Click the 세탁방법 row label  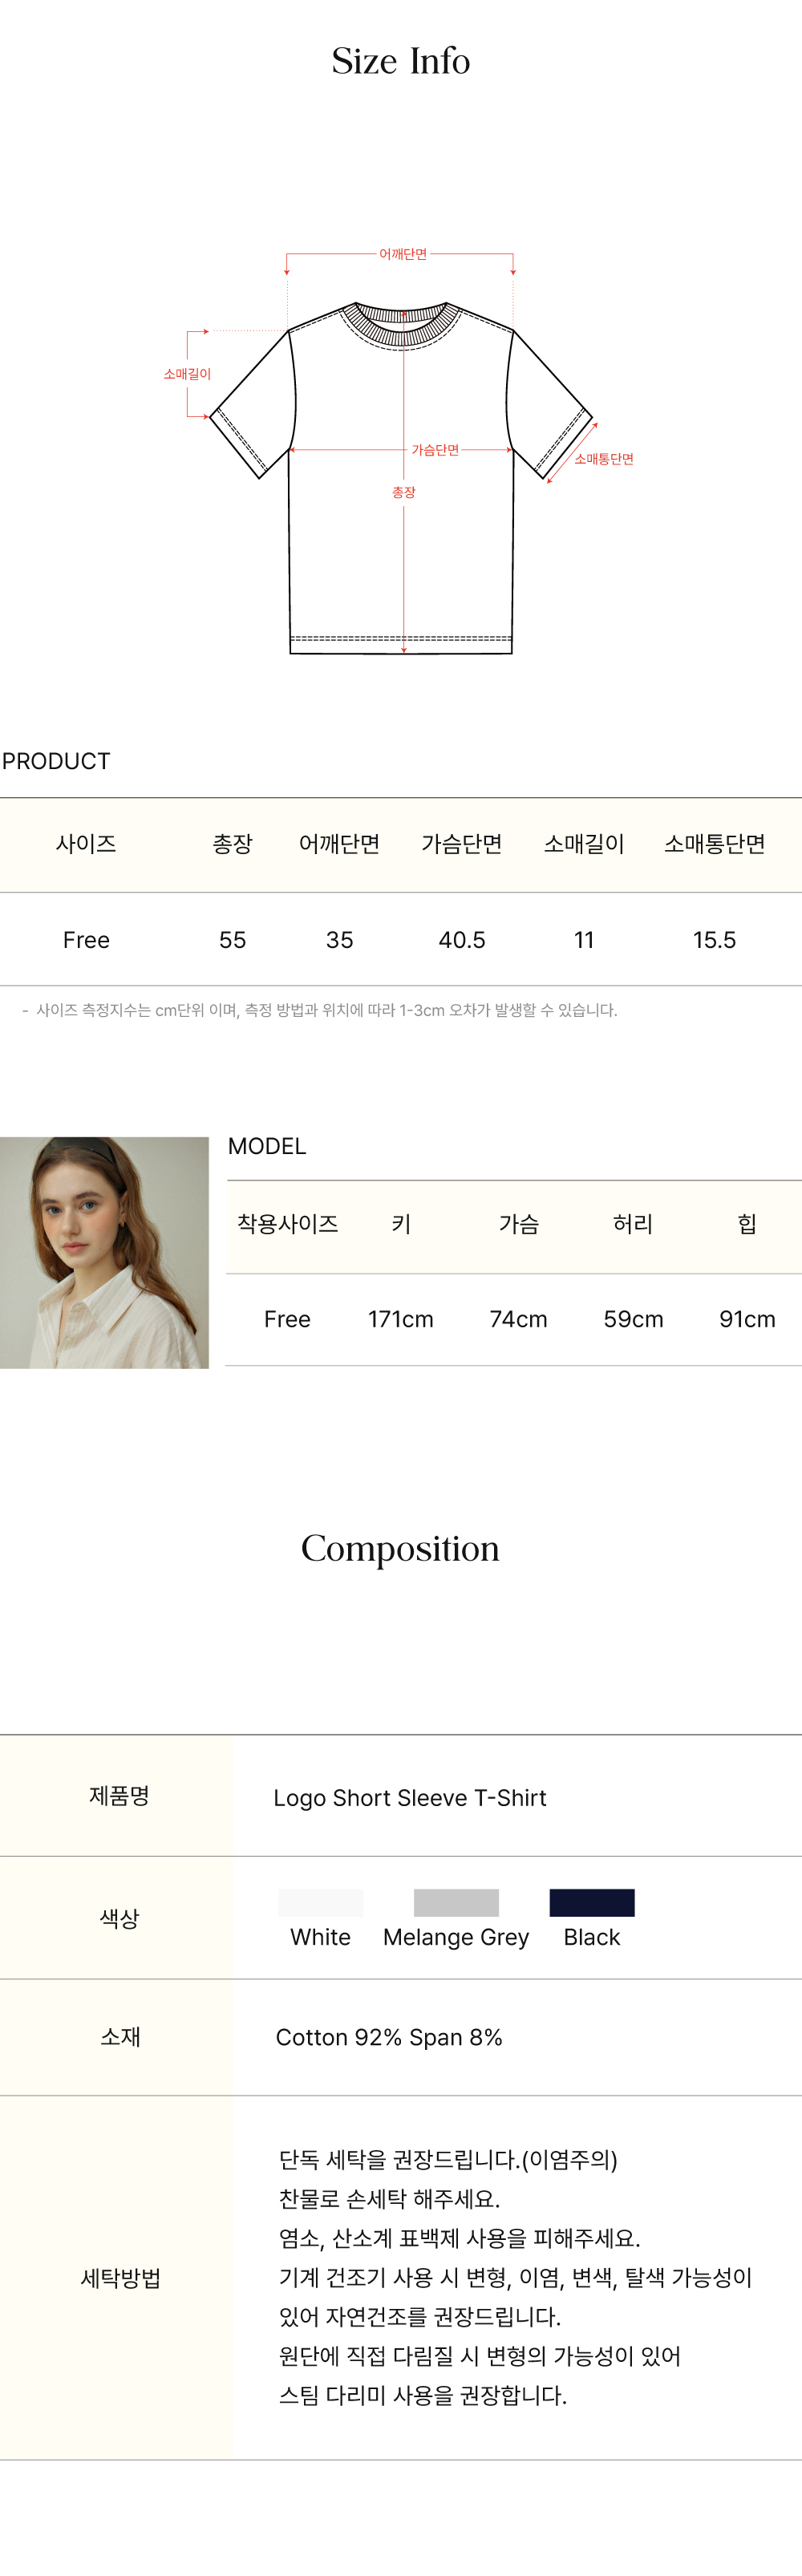pos(120,2278)
